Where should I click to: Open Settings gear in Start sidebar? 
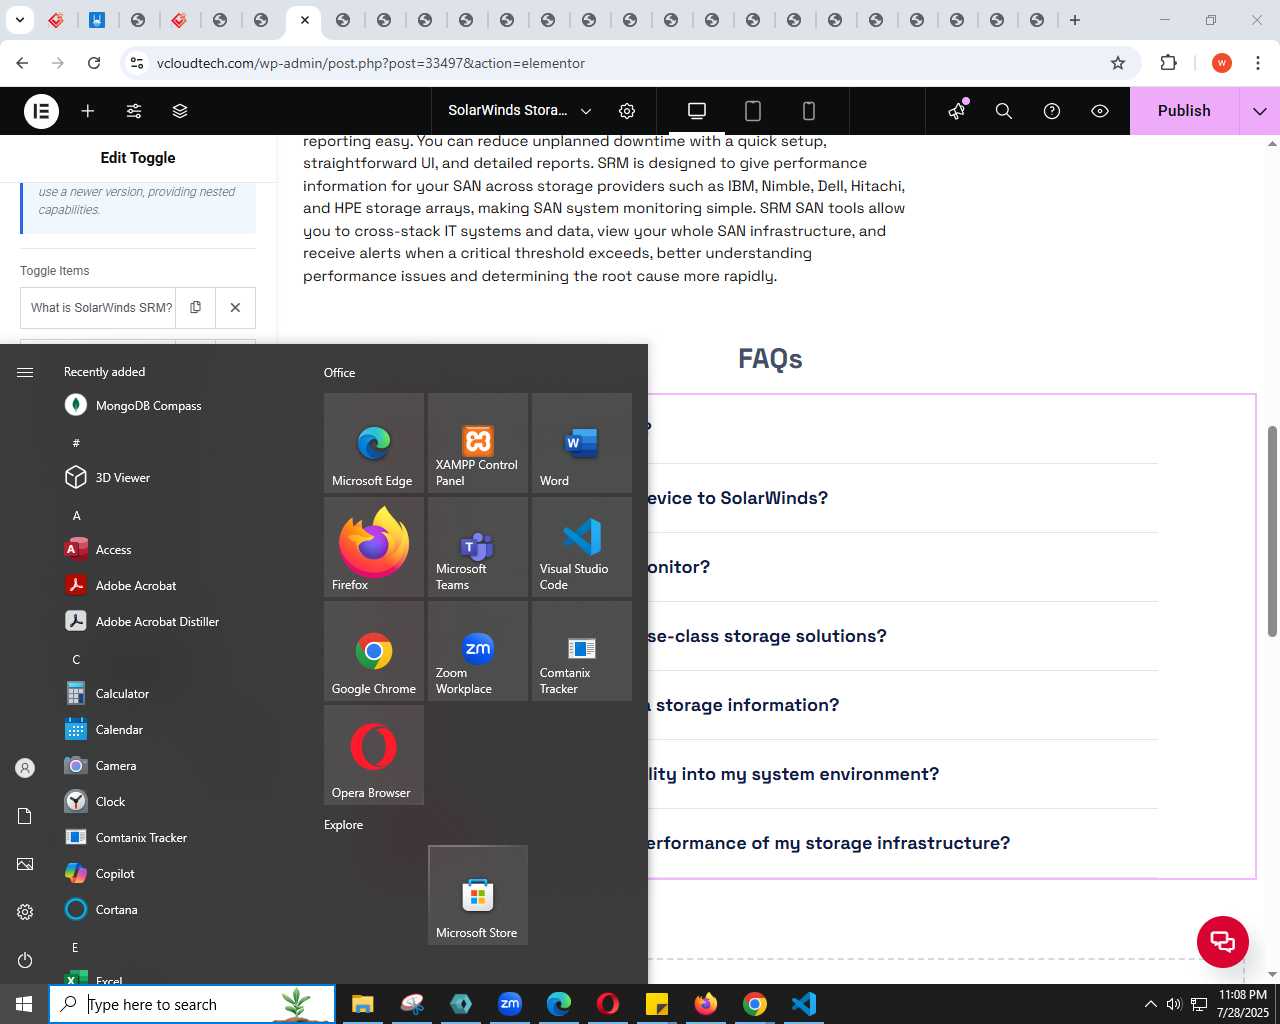(25, 912)
